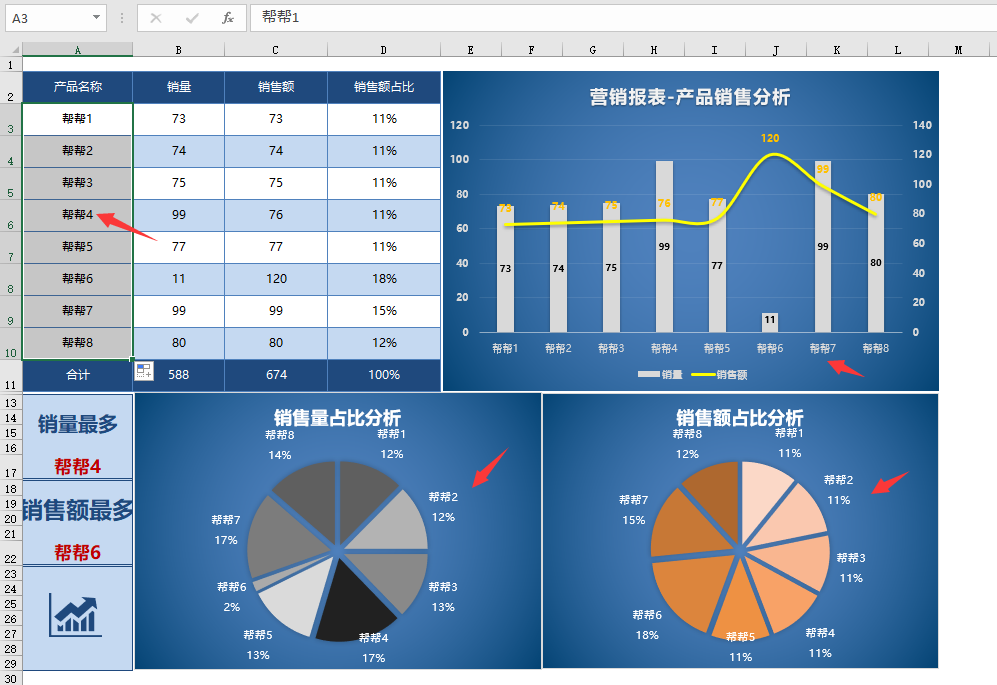Image resolution: width=997 pixels, height=685 pixels.
Task: Click the Quick Analysis icon below the table
Action: [x=144, y=371]
